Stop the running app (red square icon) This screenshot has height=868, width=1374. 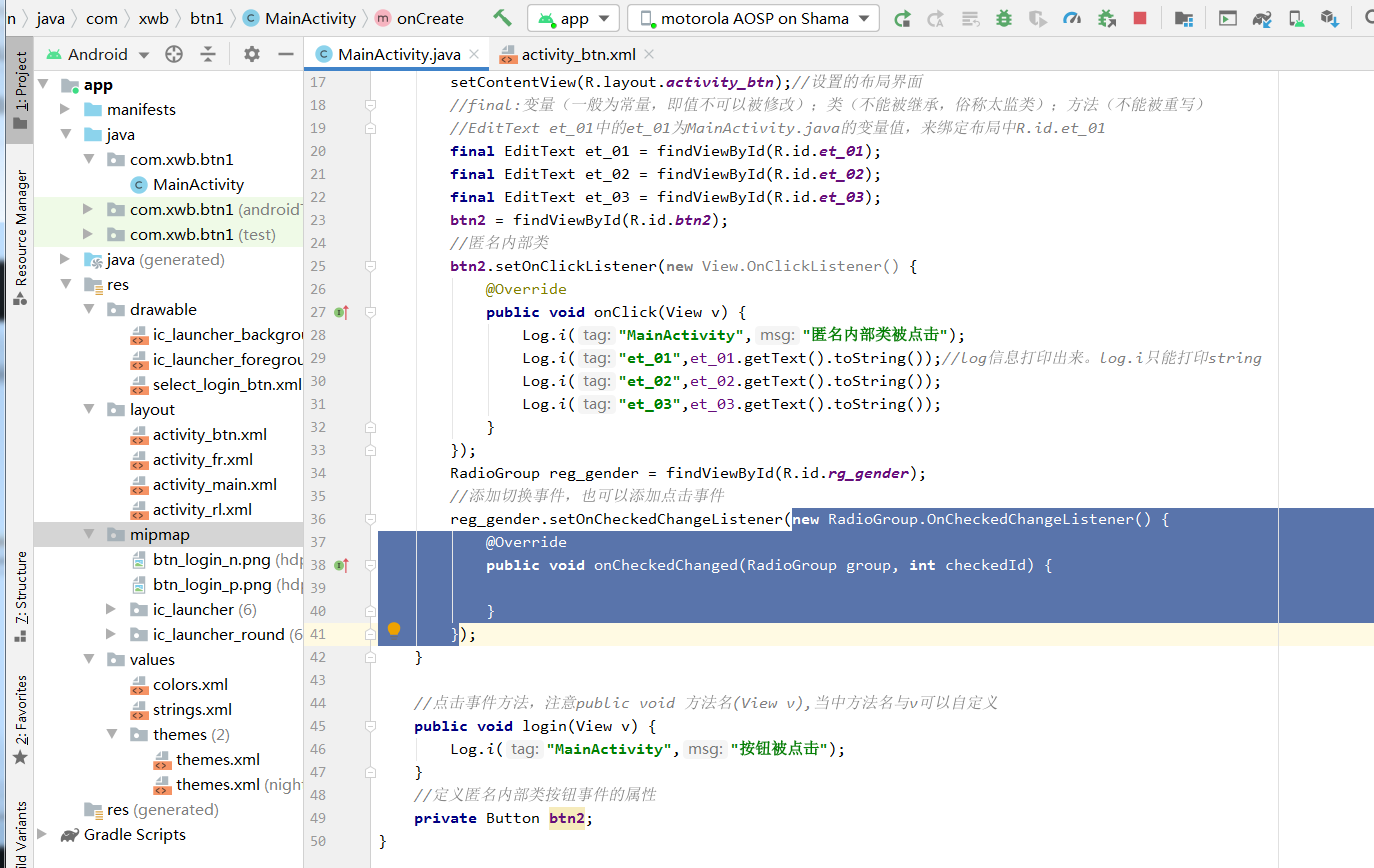pos(1141,17)
